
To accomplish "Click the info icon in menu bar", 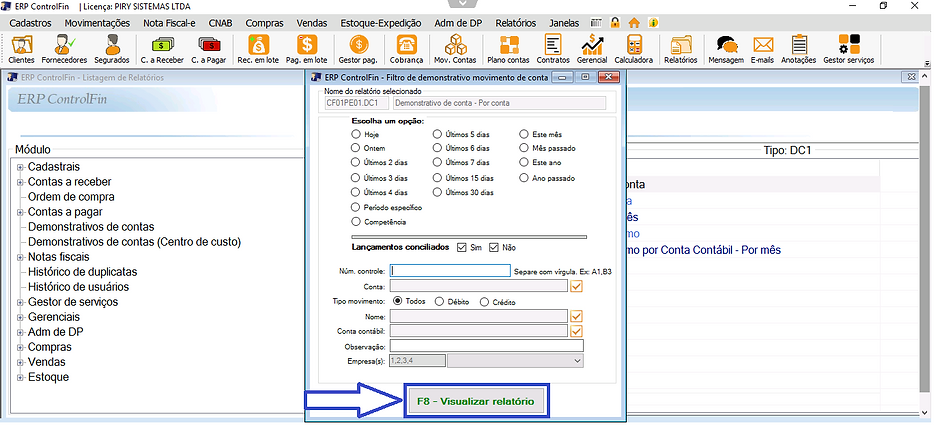I will point(653,23).
